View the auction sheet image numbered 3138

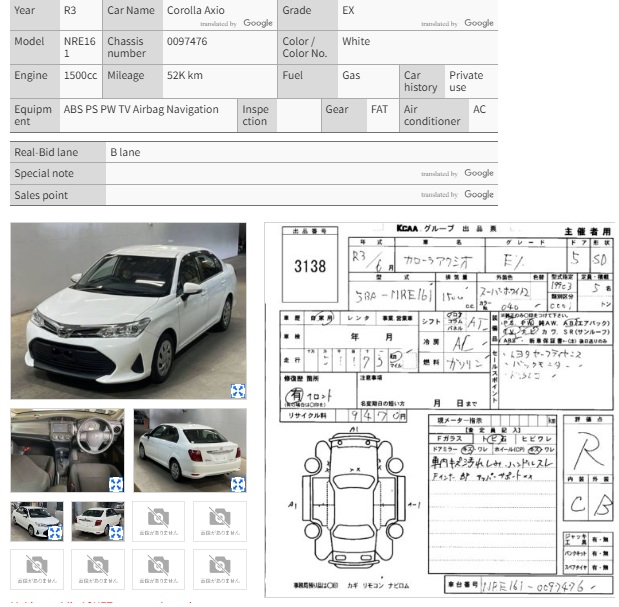point(439,409)
